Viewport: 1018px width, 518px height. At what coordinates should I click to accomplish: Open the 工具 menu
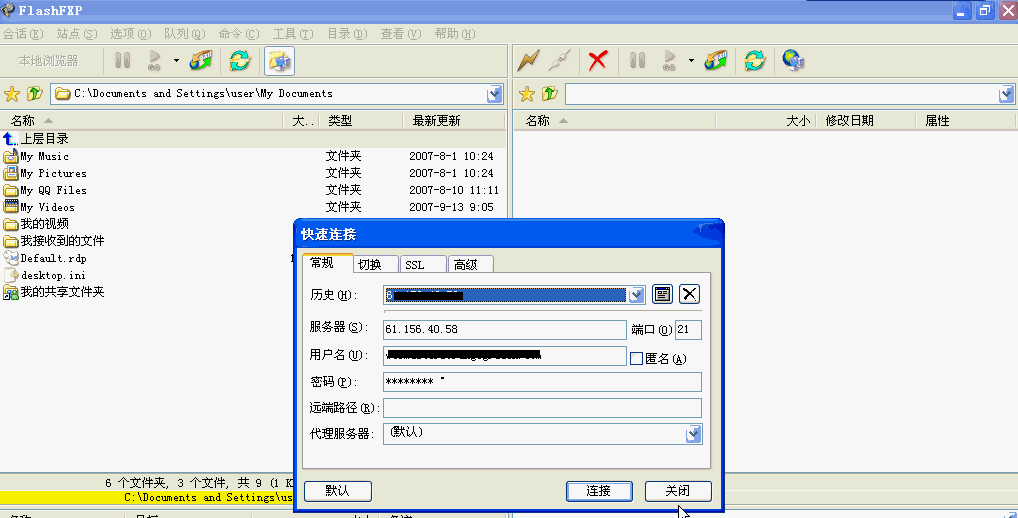293,34
